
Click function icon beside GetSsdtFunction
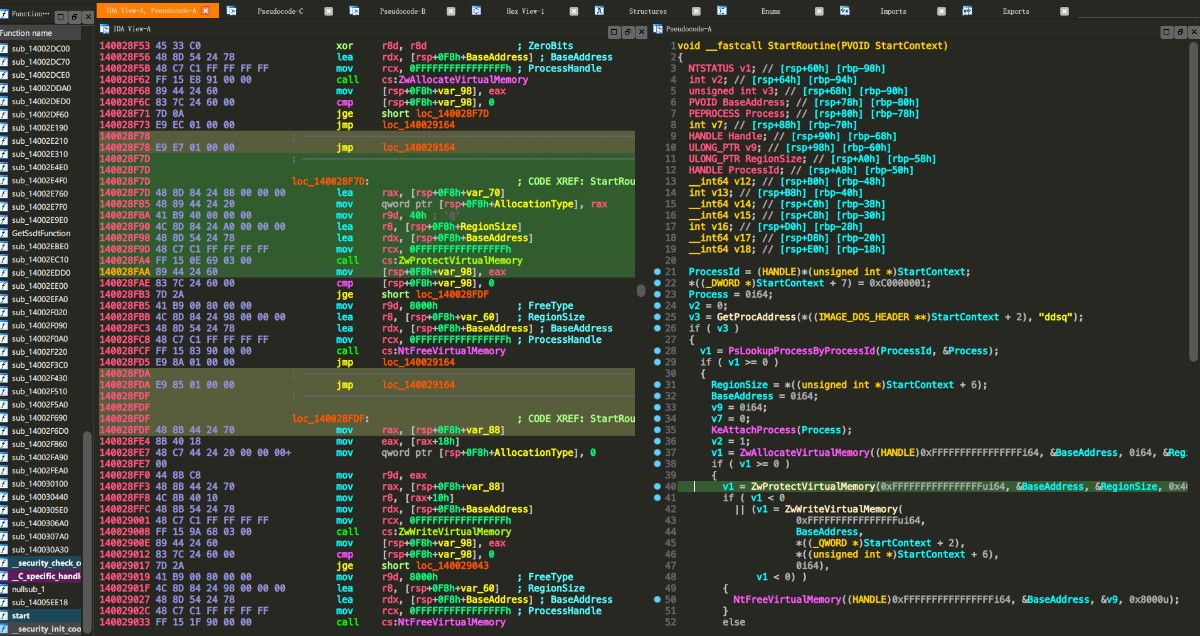(5, 233)
